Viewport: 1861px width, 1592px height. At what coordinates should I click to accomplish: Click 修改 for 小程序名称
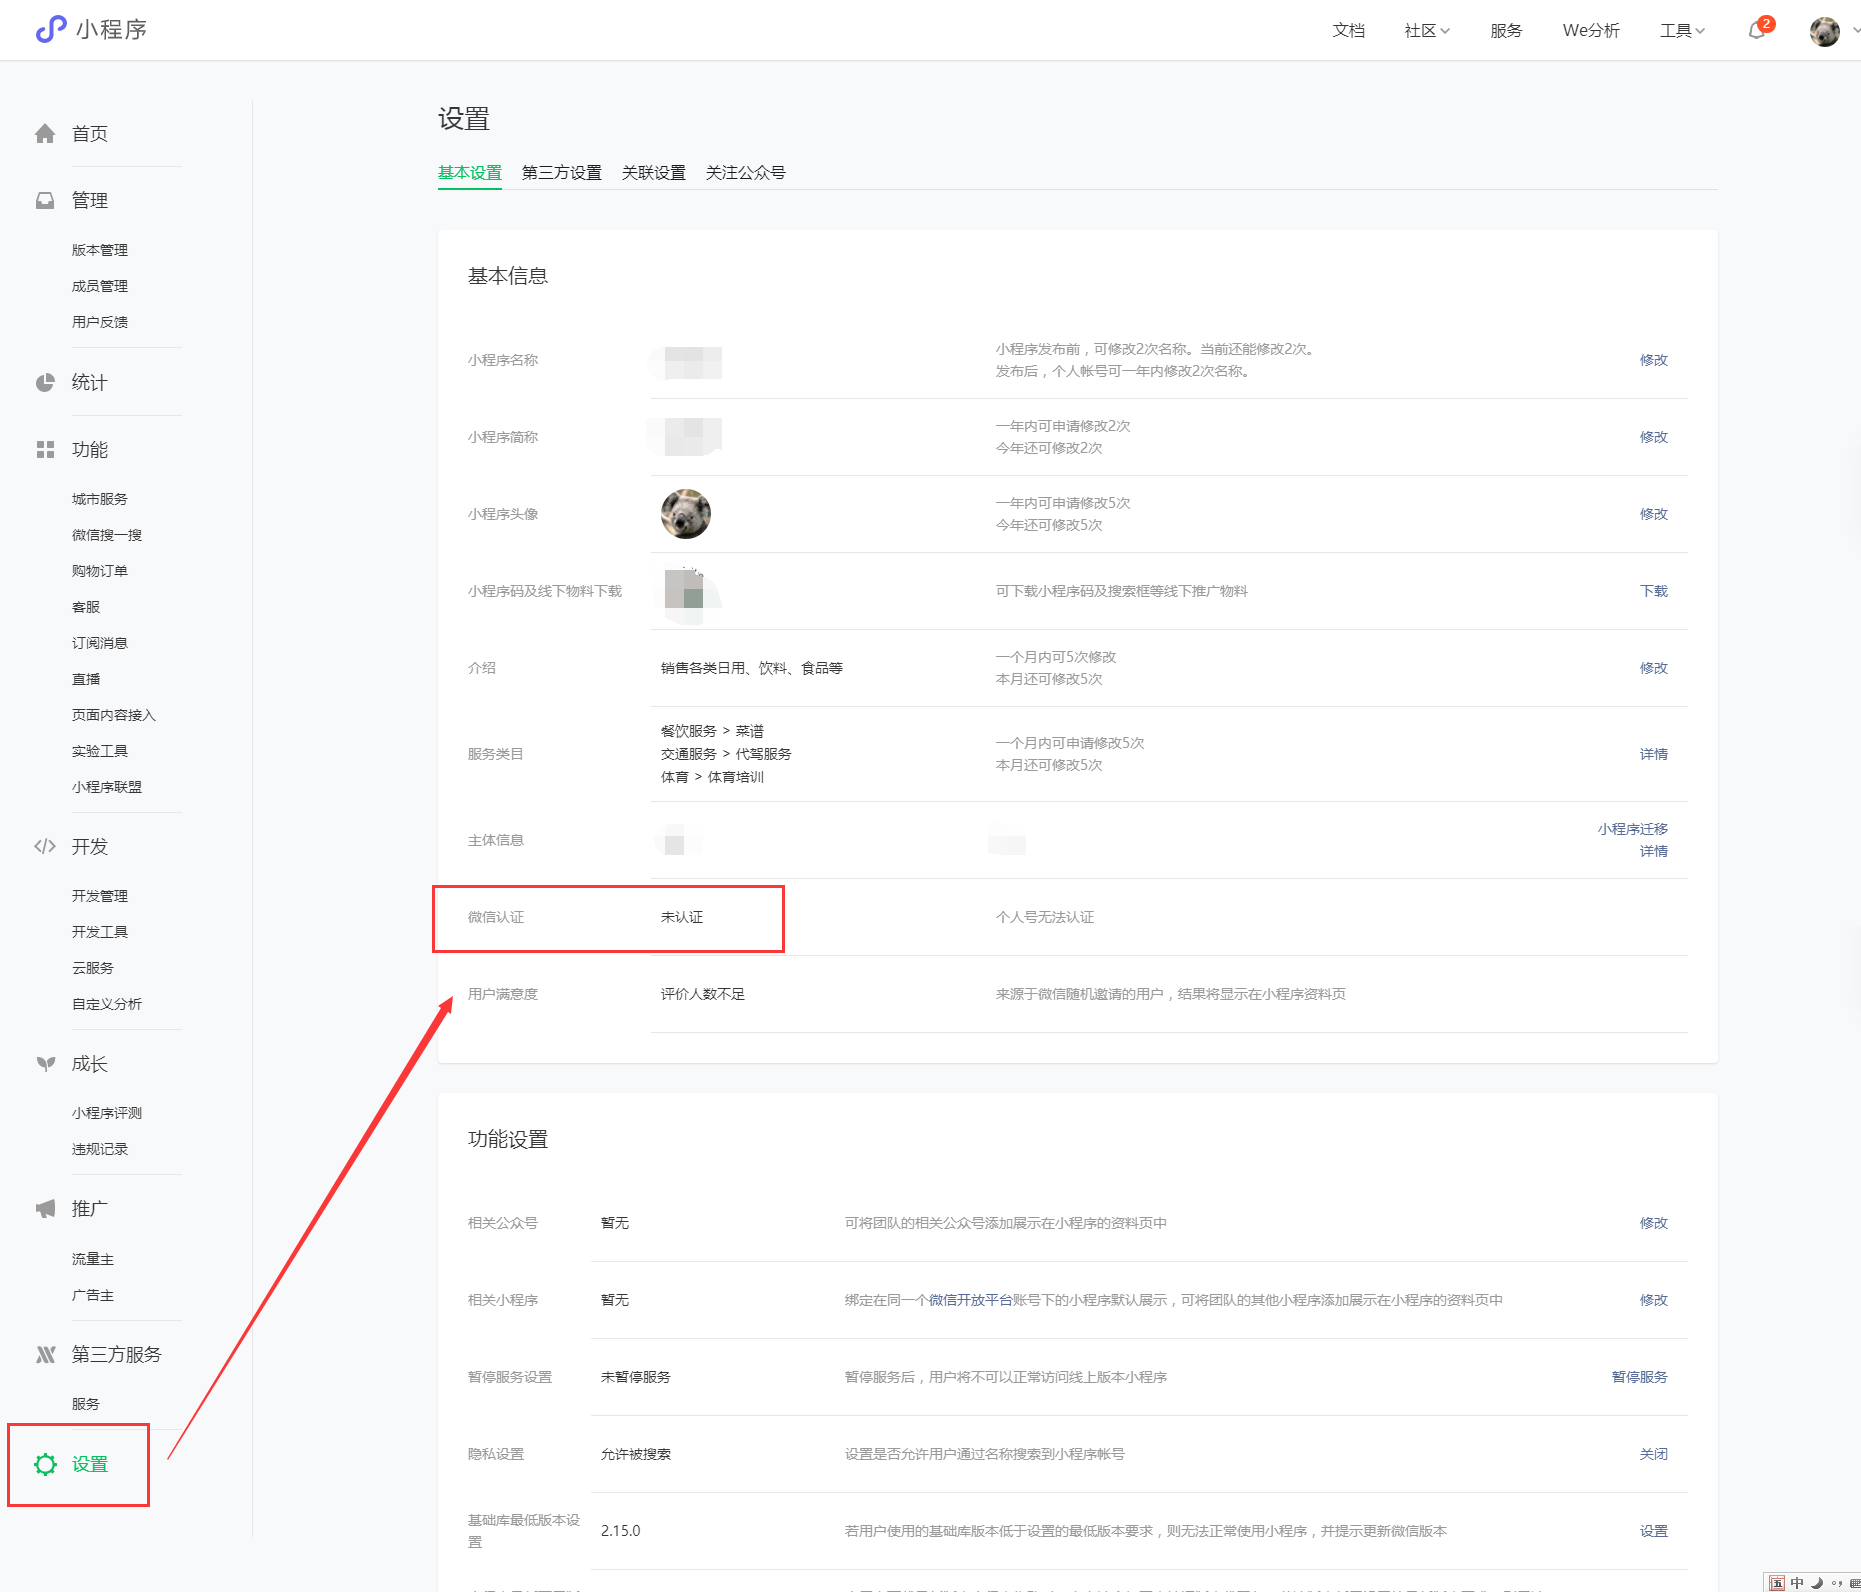click(1654, 360)
